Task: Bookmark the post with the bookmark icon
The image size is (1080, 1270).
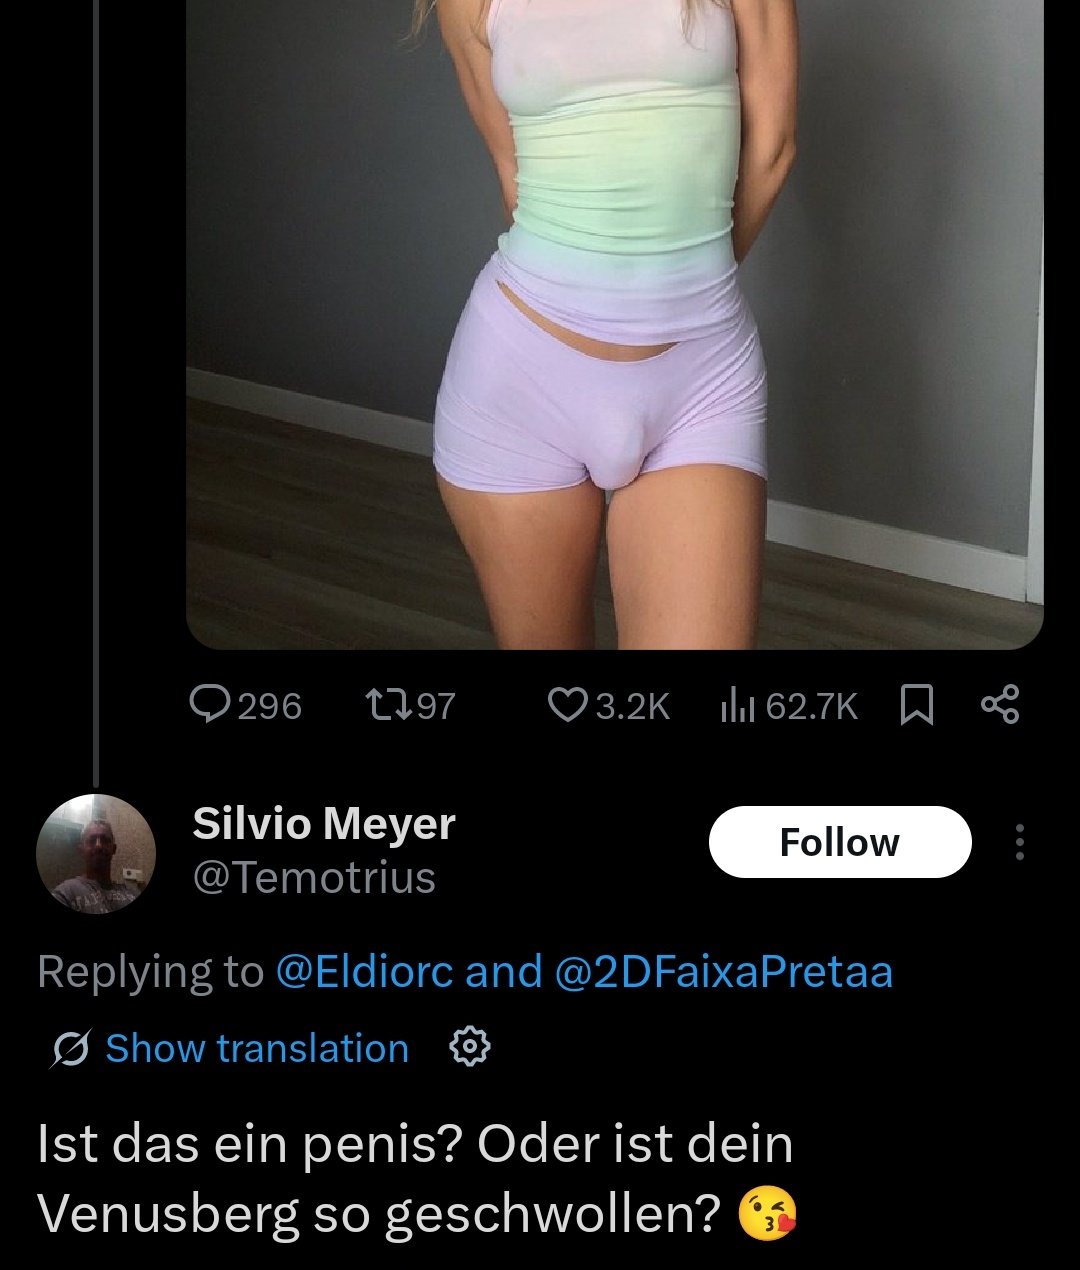Action: tap(917, 705)
